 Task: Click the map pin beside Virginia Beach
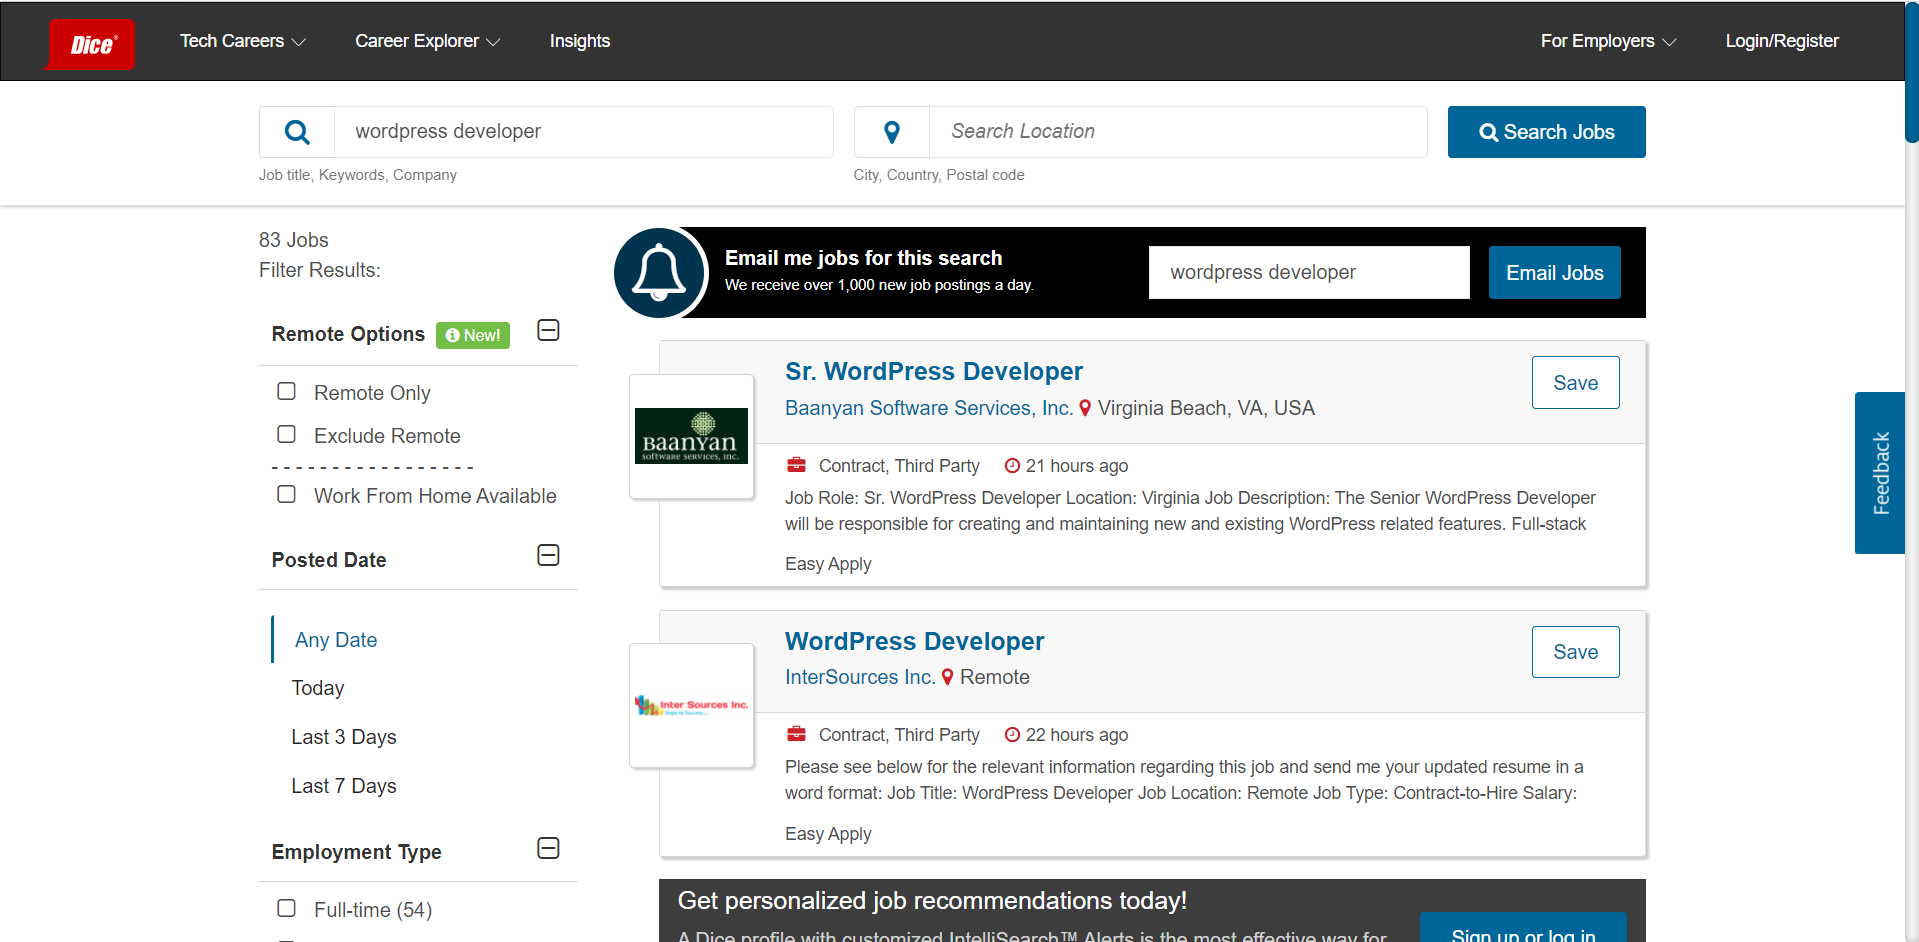point(1085,408)
